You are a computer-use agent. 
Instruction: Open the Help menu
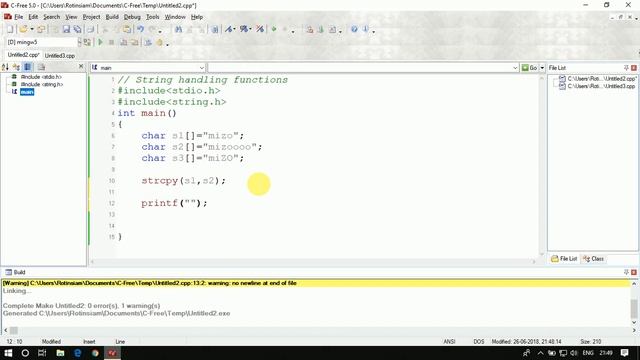(x=197, y=17)
